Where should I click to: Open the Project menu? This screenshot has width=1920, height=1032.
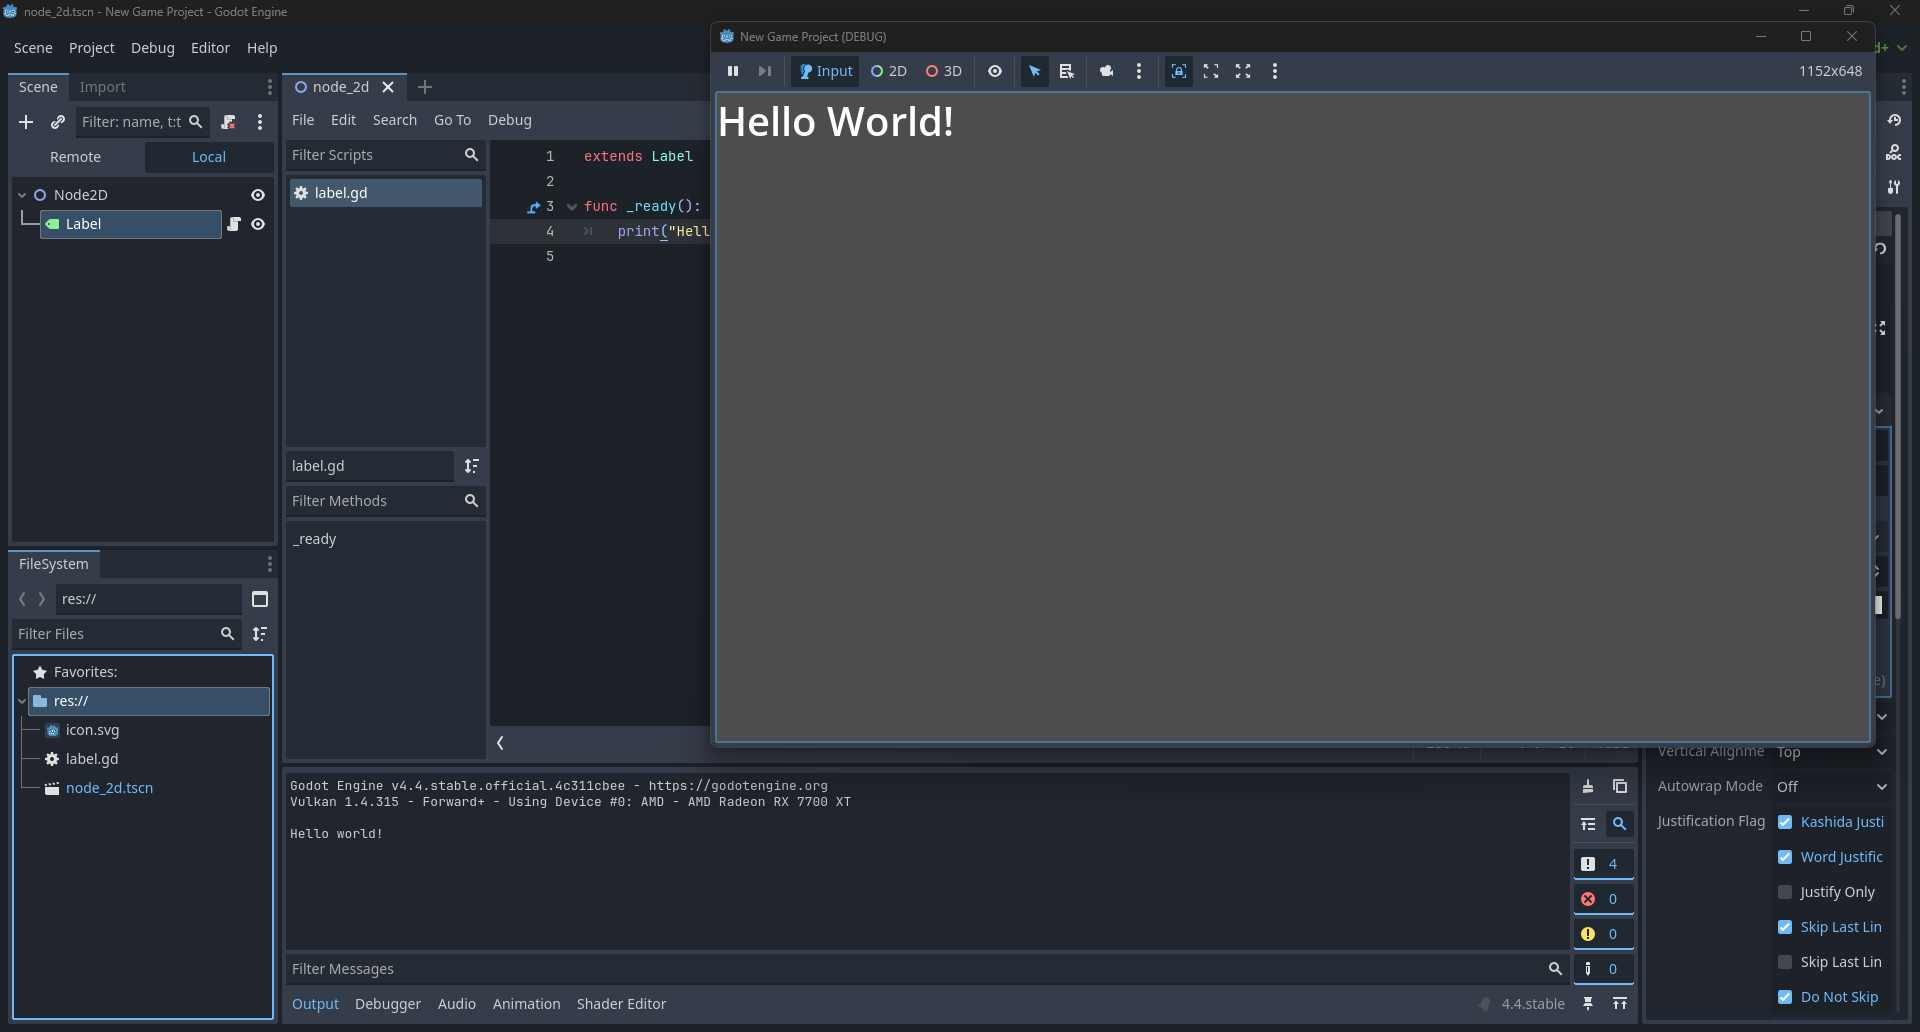(91, 48)
